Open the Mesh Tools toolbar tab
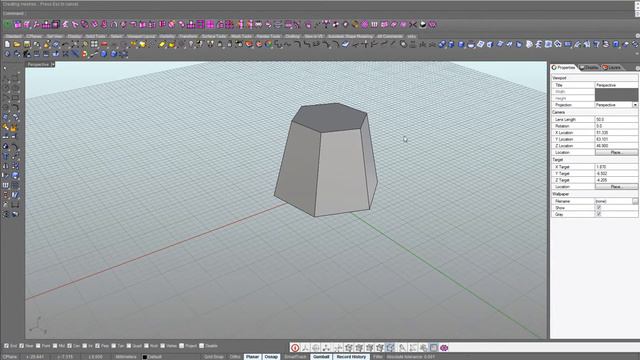Viewport: 640px width, 360px height. point(241,36)
